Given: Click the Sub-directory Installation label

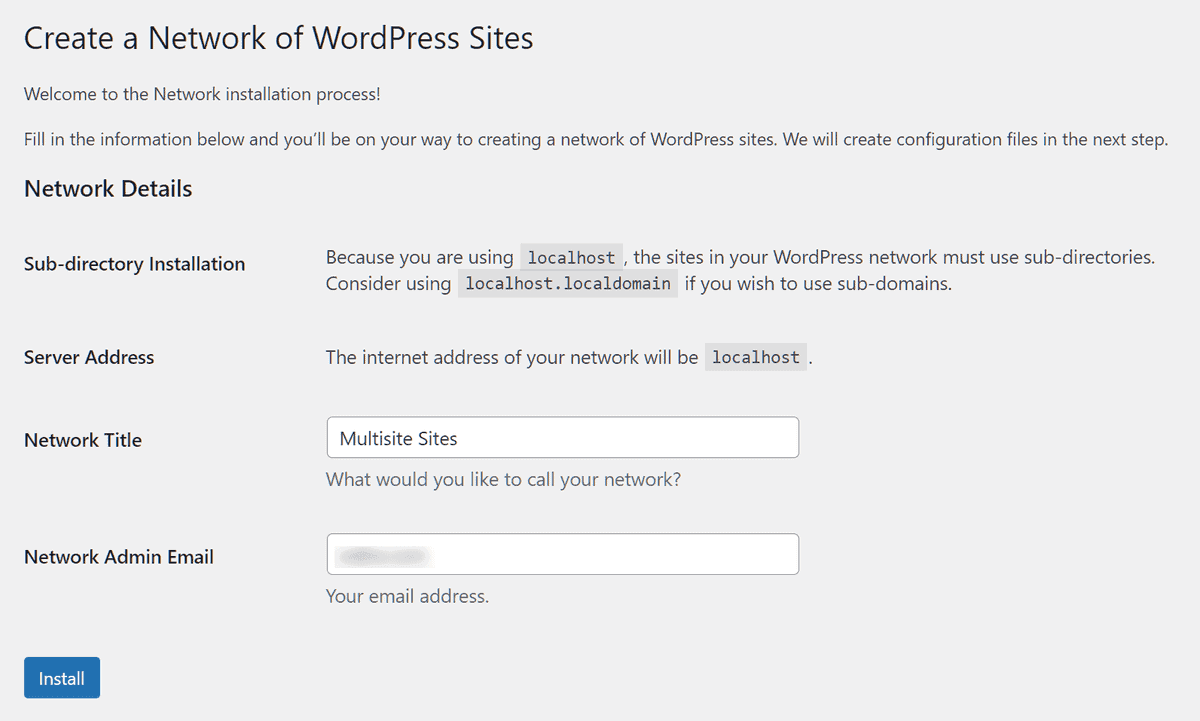Looking at the screenshot, I should [x=134, y=263].
